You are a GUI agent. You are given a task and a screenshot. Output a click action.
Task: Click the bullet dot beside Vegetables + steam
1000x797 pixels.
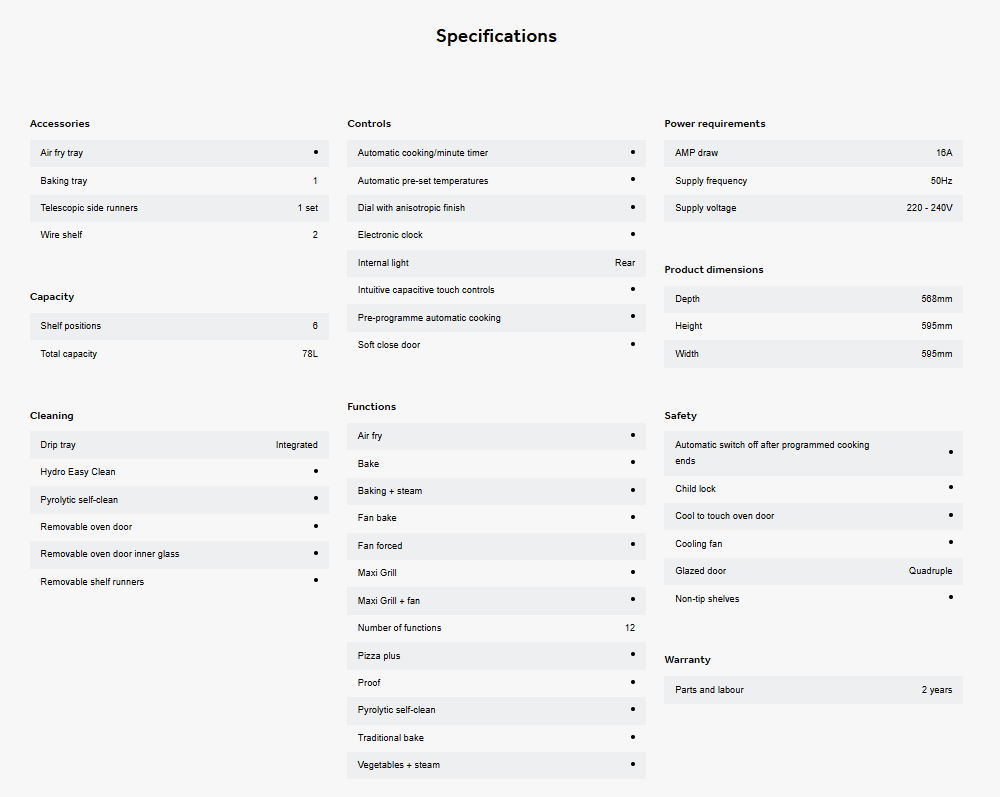pos(633,764)
